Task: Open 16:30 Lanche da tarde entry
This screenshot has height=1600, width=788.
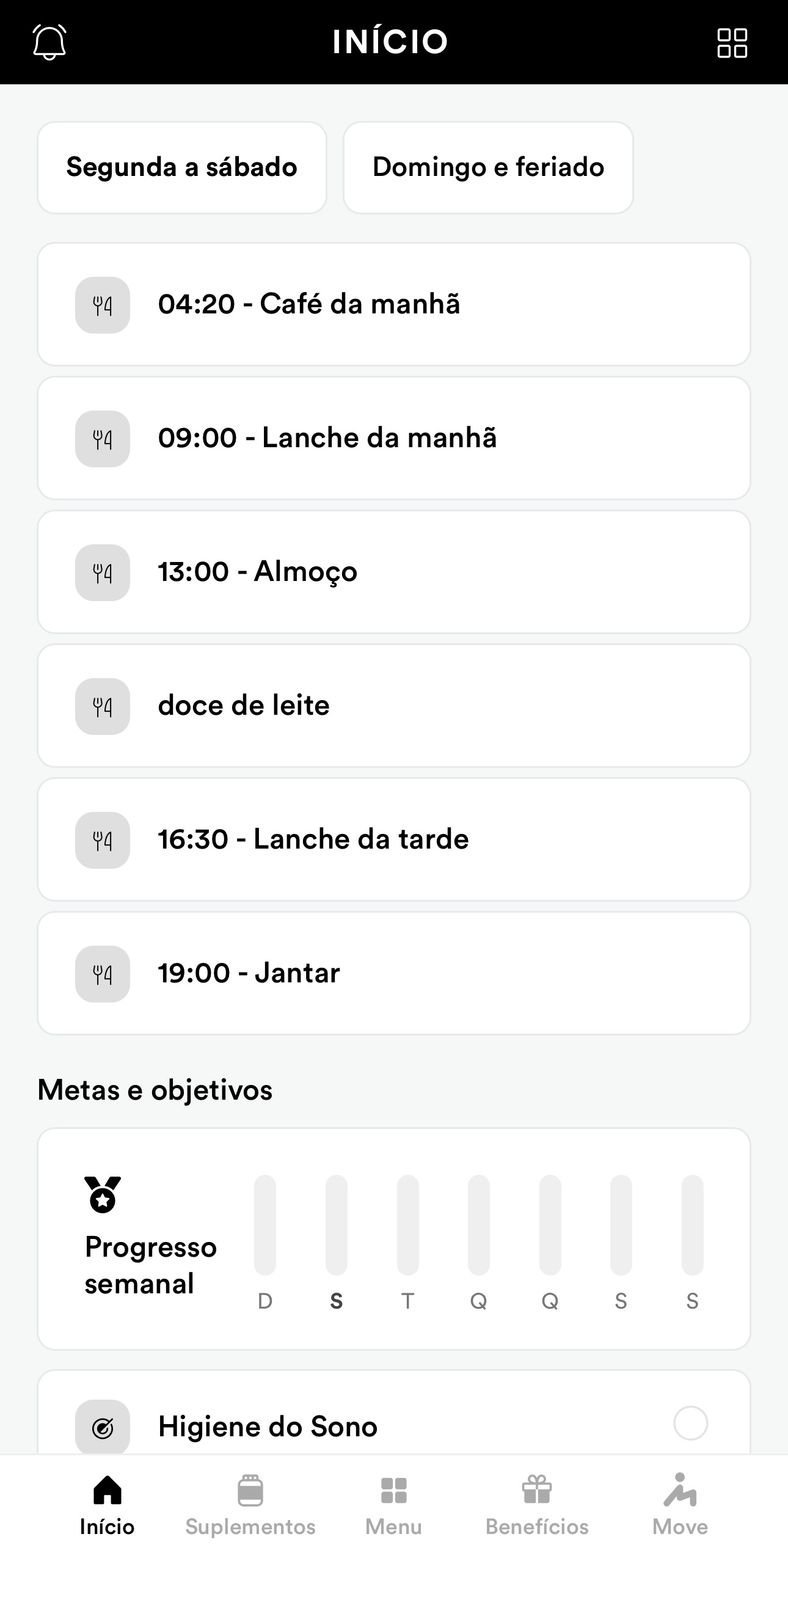Action: tap(394, 839)
